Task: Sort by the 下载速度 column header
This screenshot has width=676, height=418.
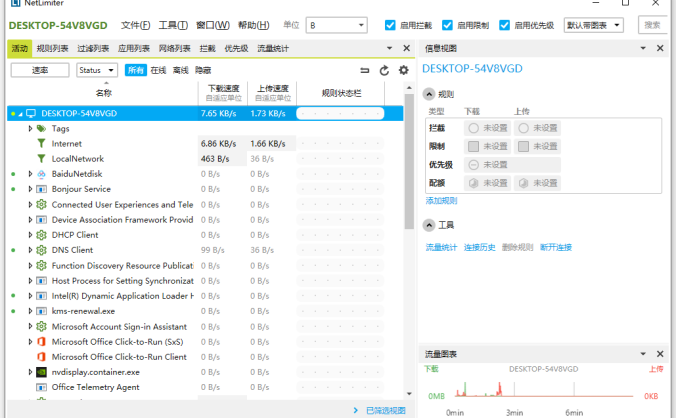Action: point(223,93)
